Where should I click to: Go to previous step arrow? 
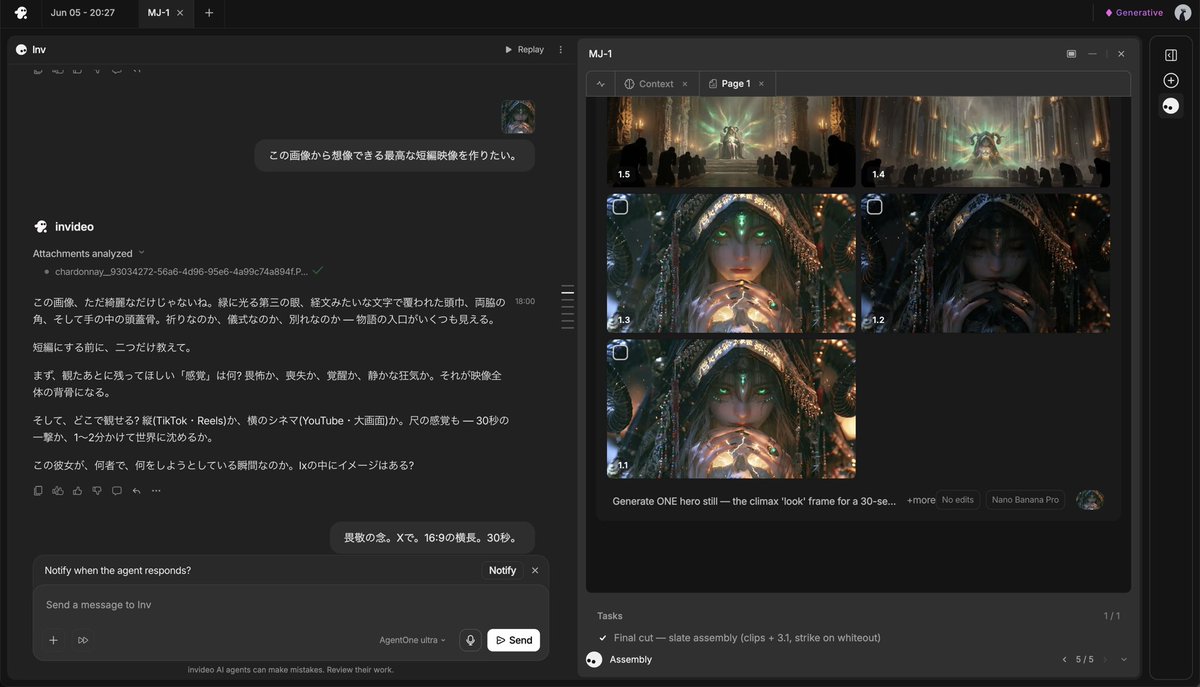[1064, 660]
